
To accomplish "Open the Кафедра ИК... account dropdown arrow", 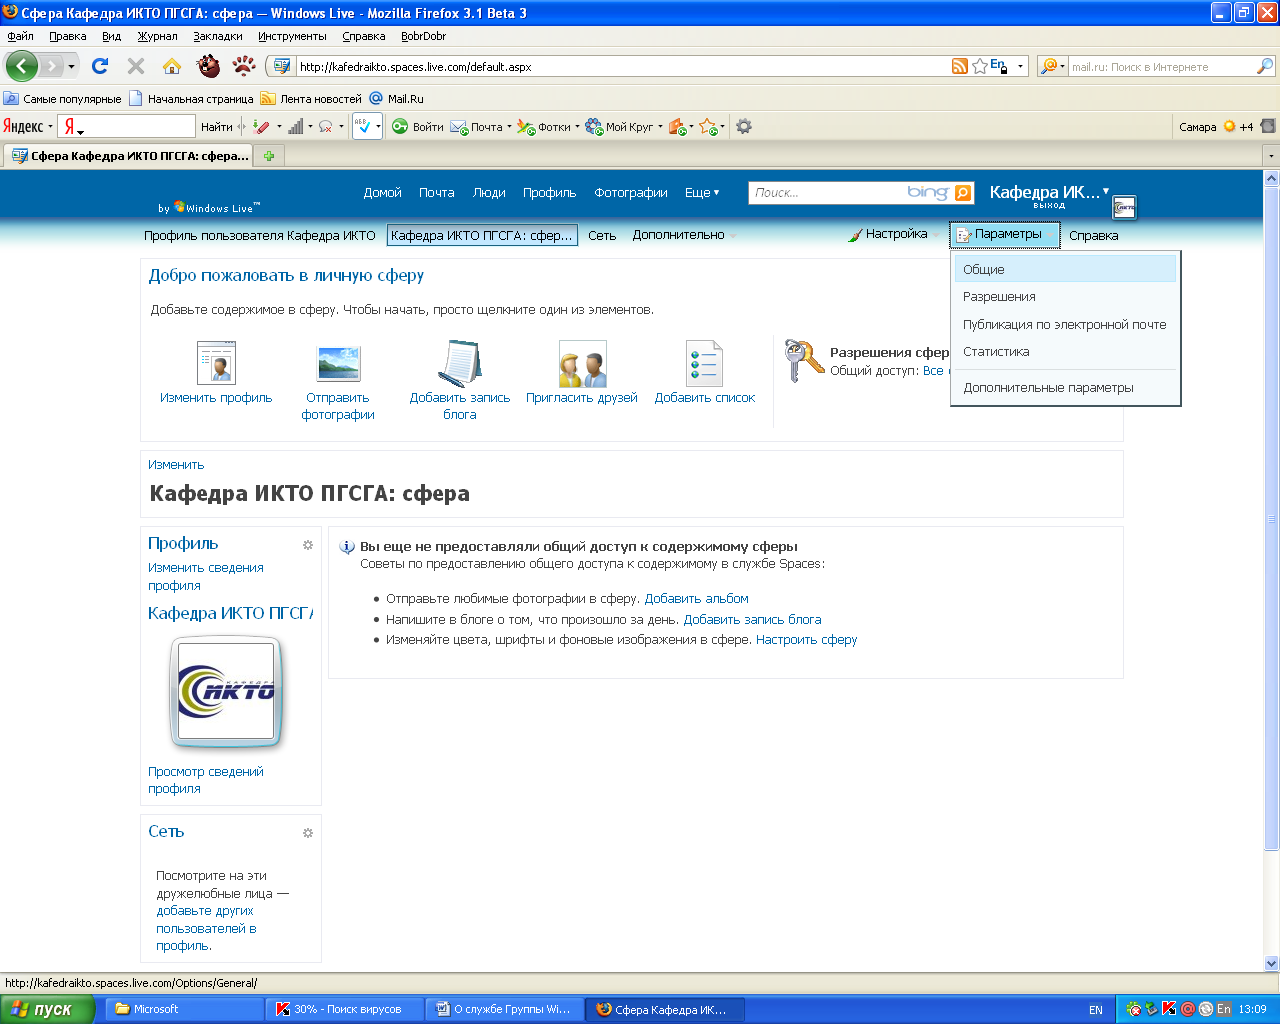I will point(1105,190).
